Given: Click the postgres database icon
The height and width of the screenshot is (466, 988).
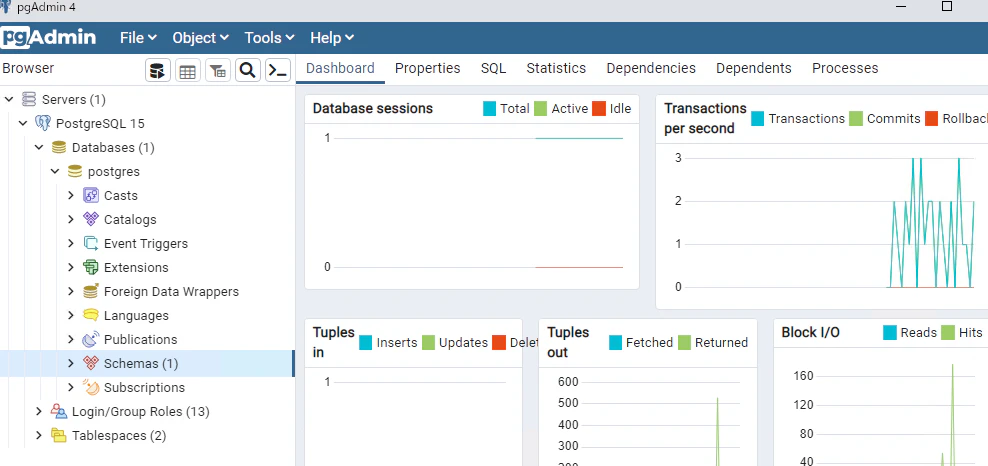Looking at the screenshot, I should tap(74, 171).
